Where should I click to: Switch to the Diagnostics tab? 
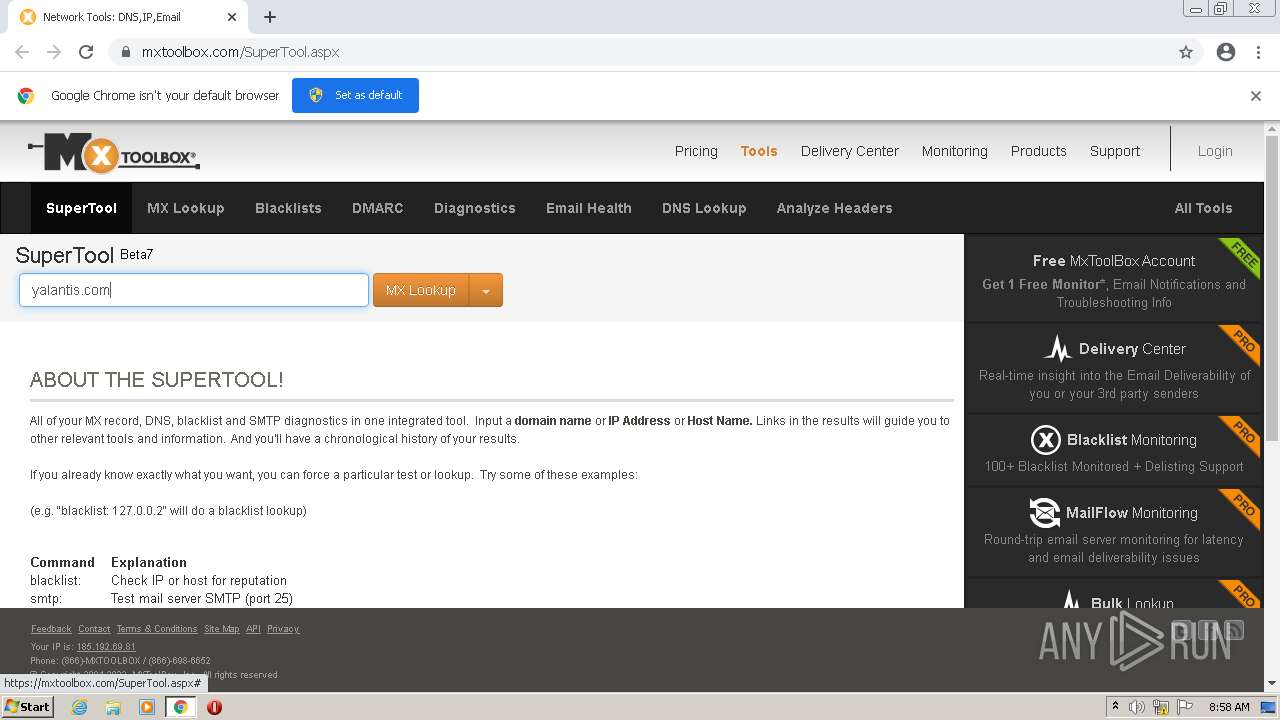(x=475, y=208)
